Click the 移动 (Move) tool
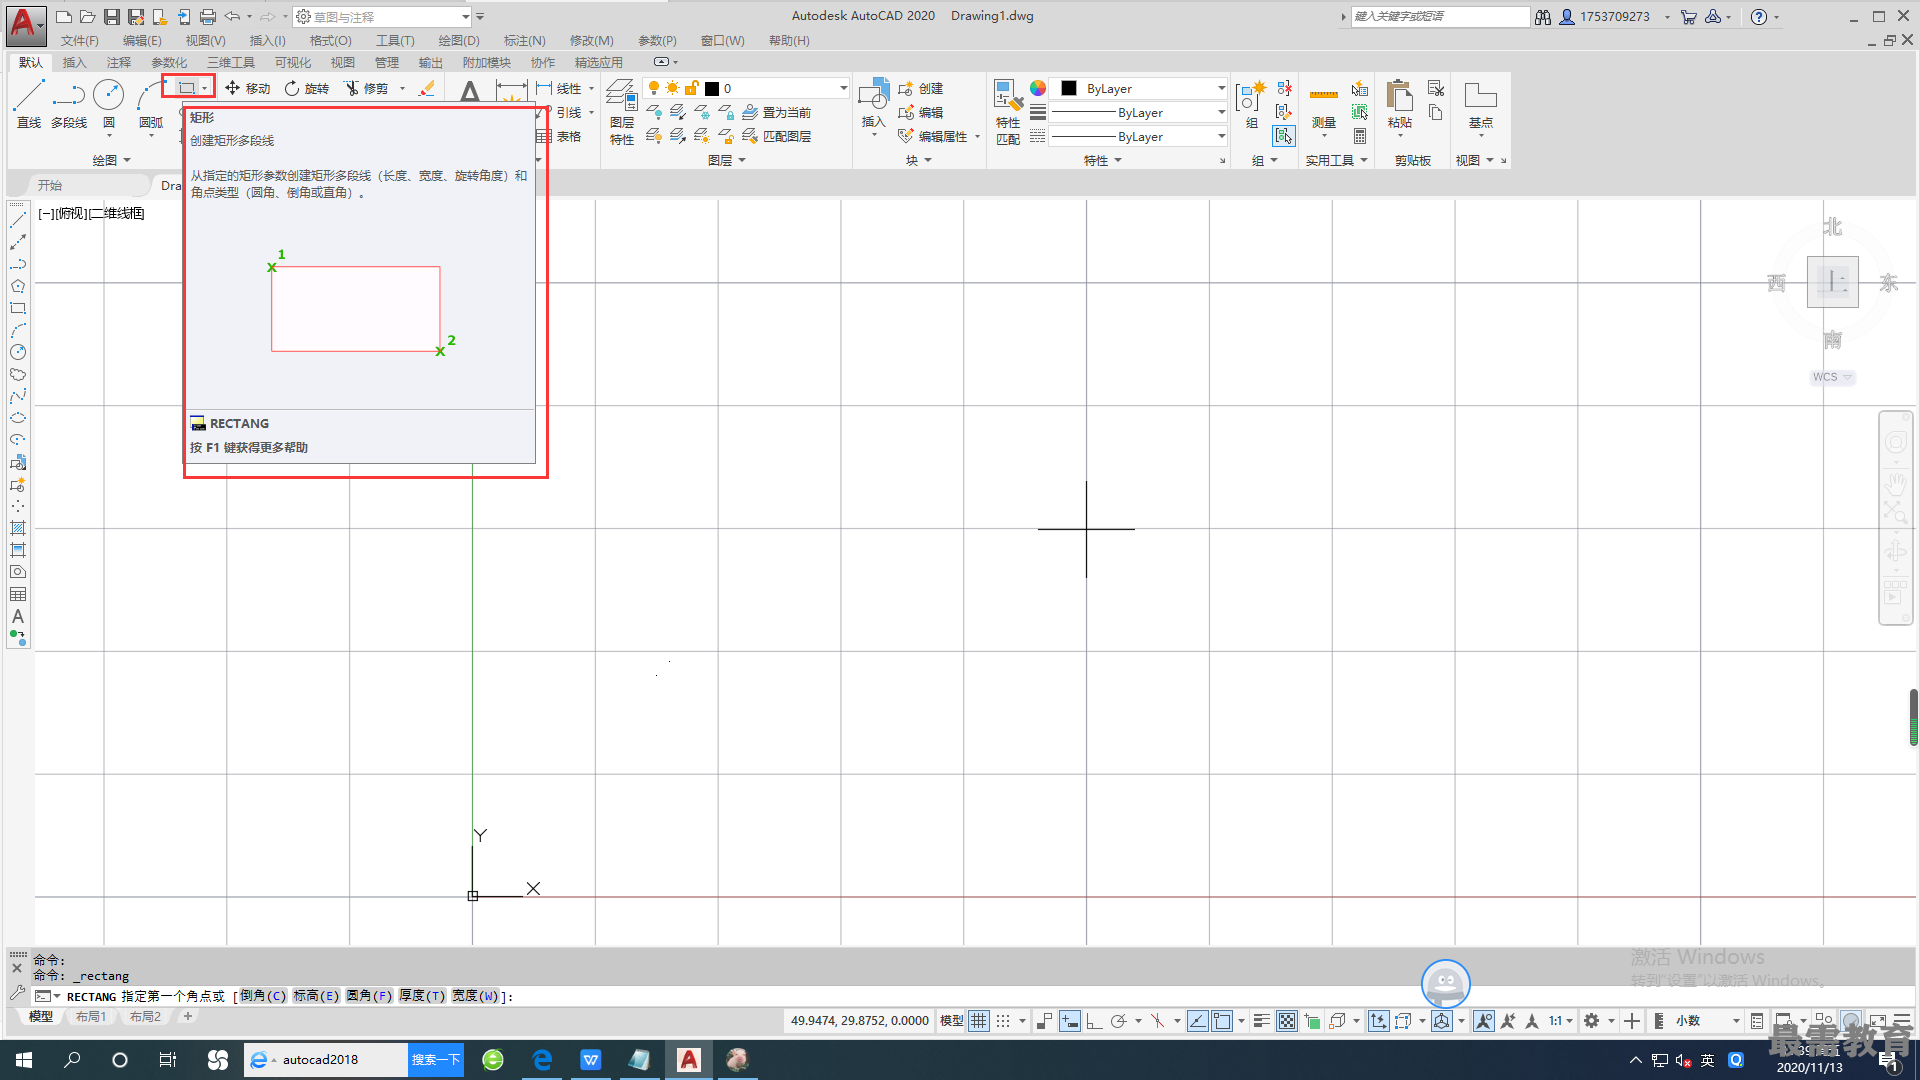1920x1080 pixels. (x=247, y=88)
